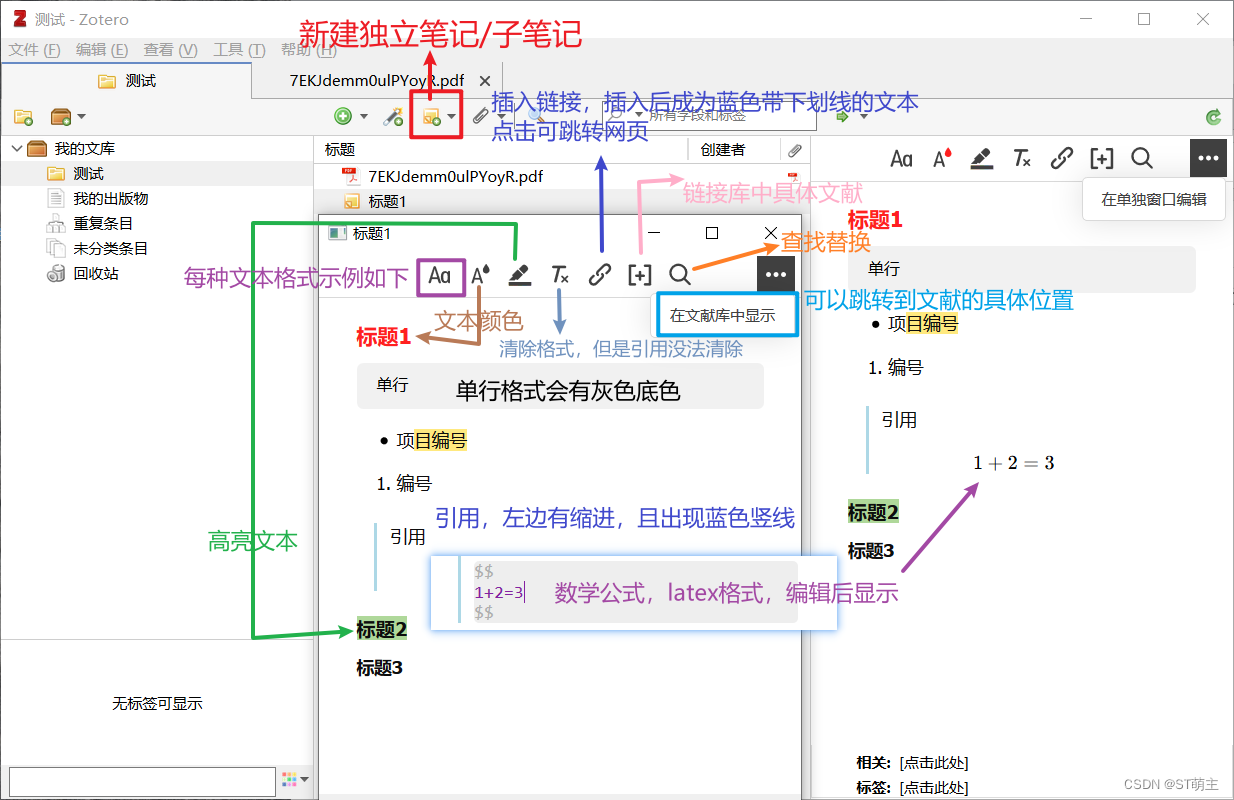Click the green New Item plus icon

pyautogui.click(x=343, y=117)
